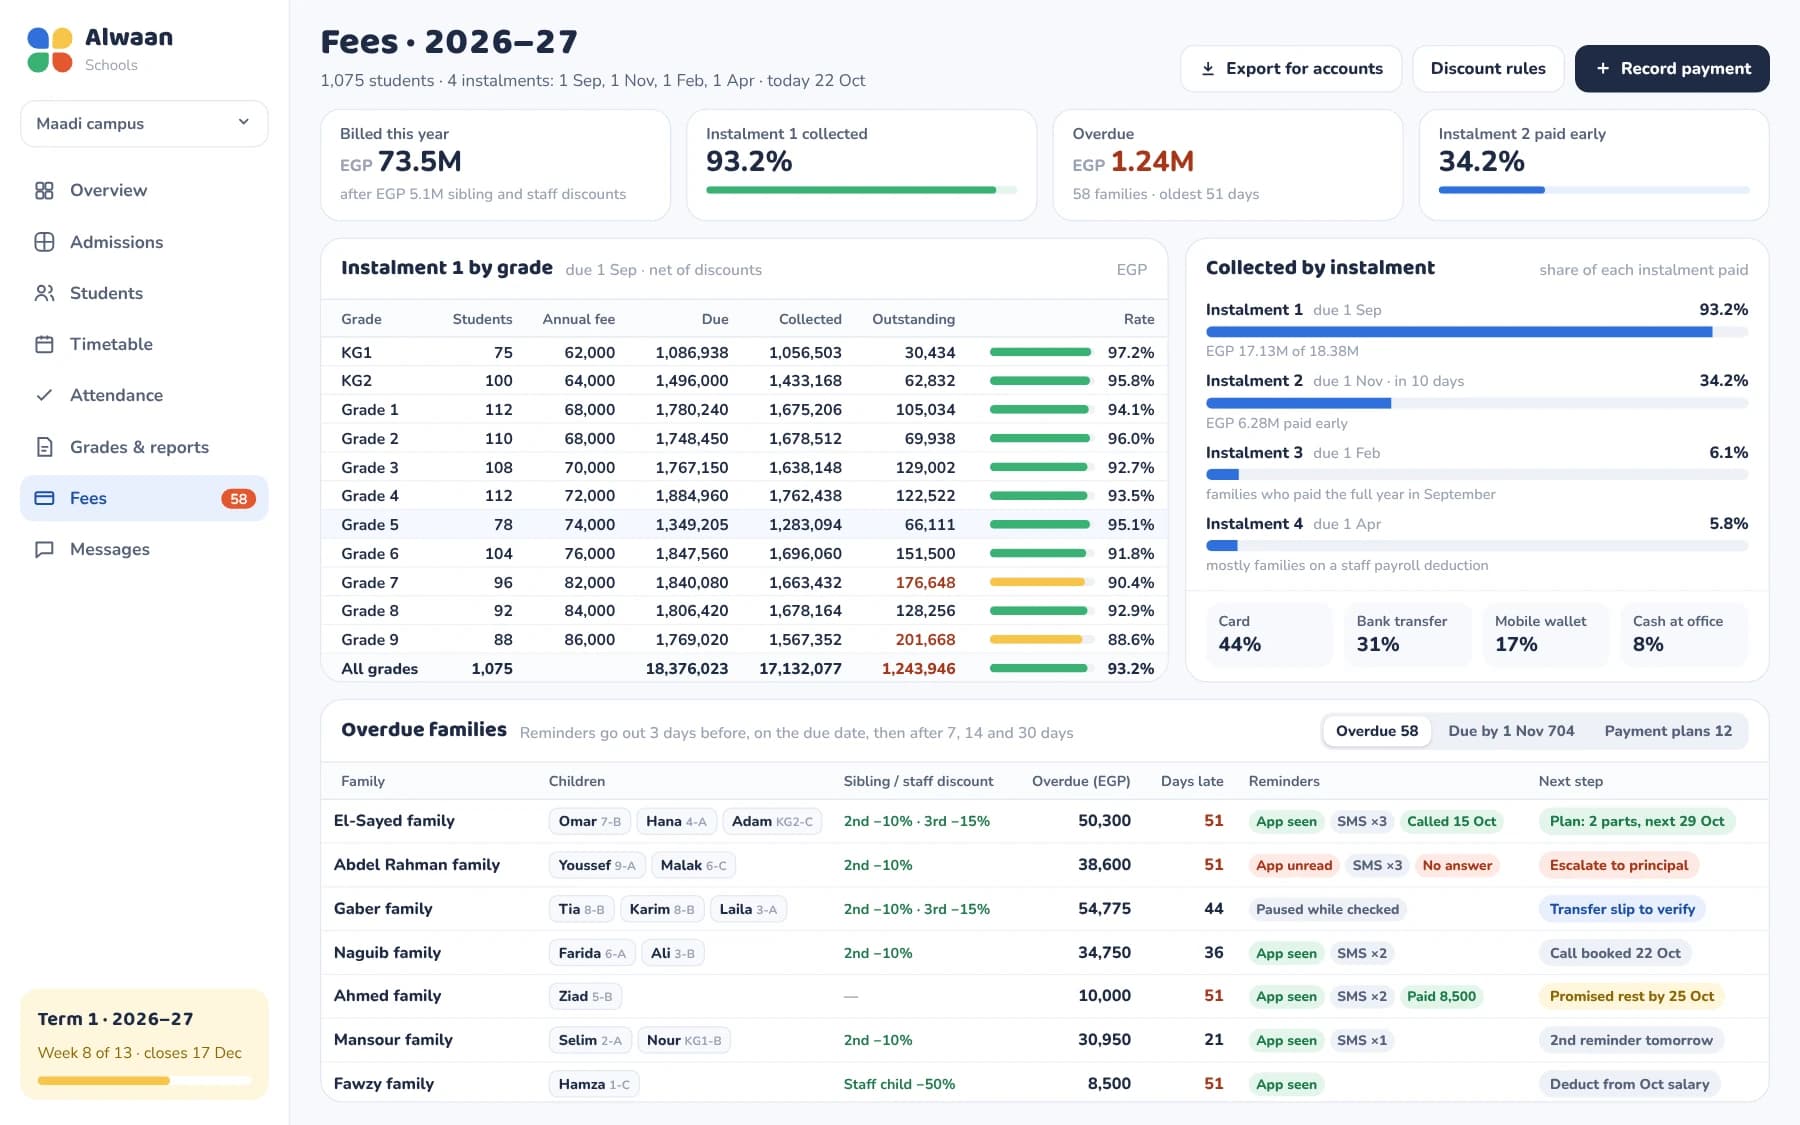Select the Grade 5 table row
The height and width of the screenshot is (1125, 1800).
click(744, 524)
